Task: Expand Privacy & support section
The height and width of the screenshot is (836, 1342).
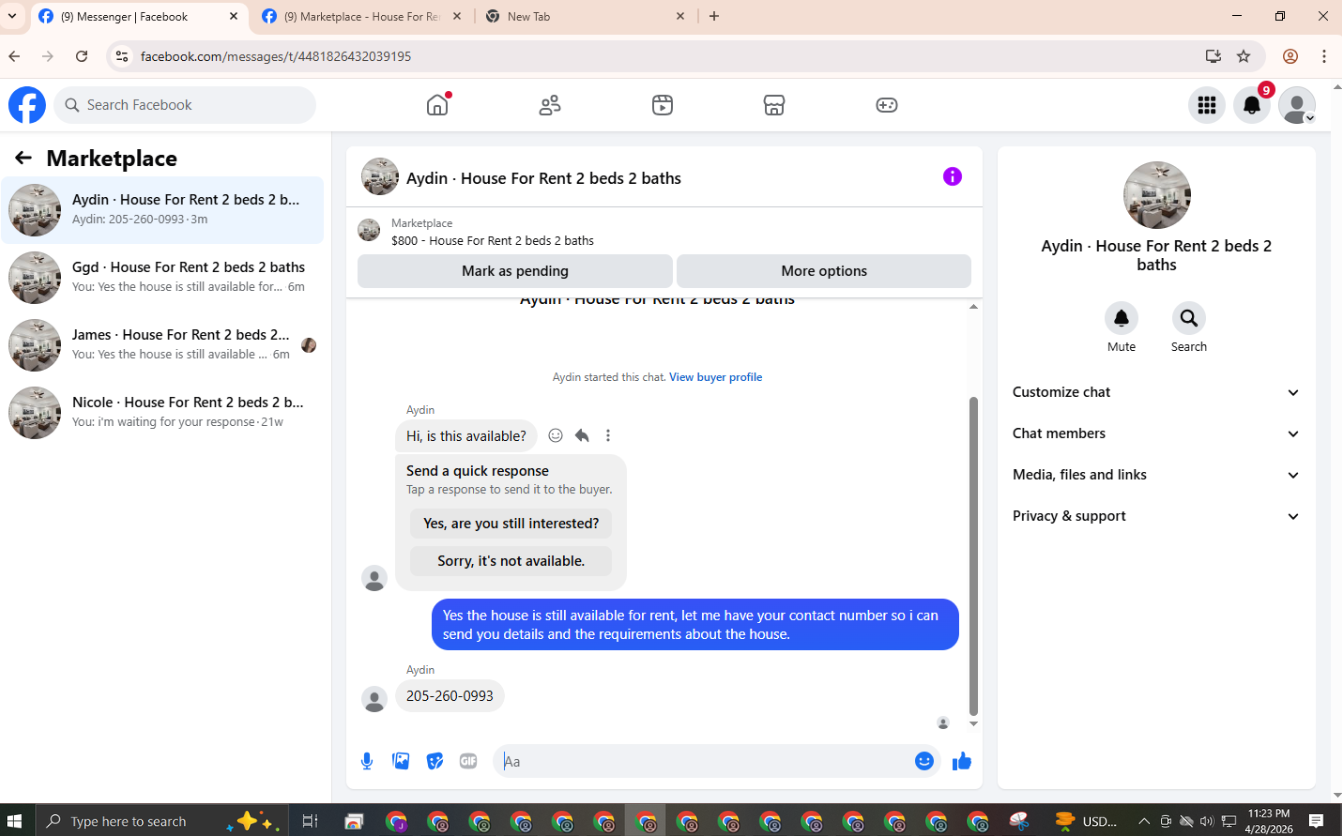Action: click(1156, 516)
